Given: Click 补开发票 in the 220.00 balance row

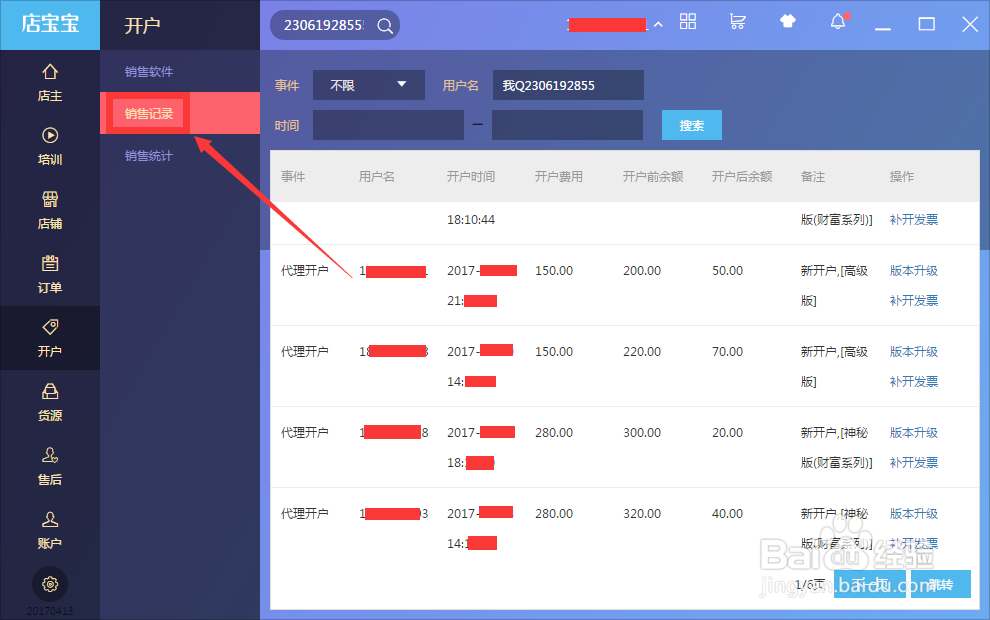Looking at the screenshot, I should [914, 381].
